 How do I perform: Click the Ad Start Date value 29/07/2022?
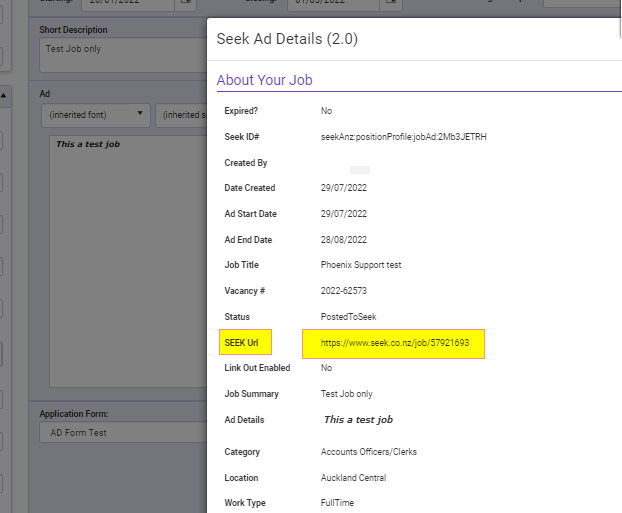[x=344, y=214]
